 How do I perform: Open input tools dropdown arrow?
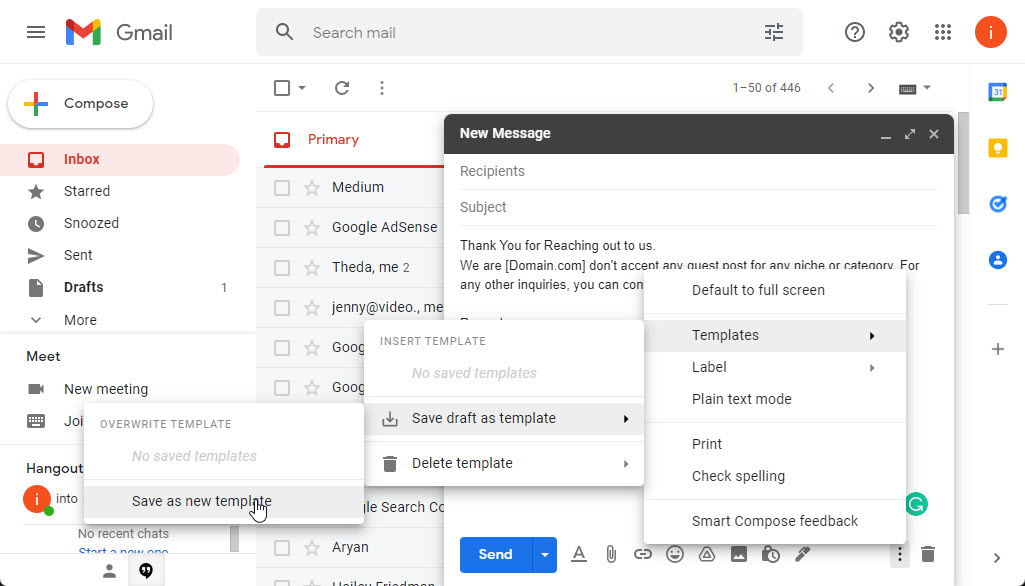tap(927, 88)
